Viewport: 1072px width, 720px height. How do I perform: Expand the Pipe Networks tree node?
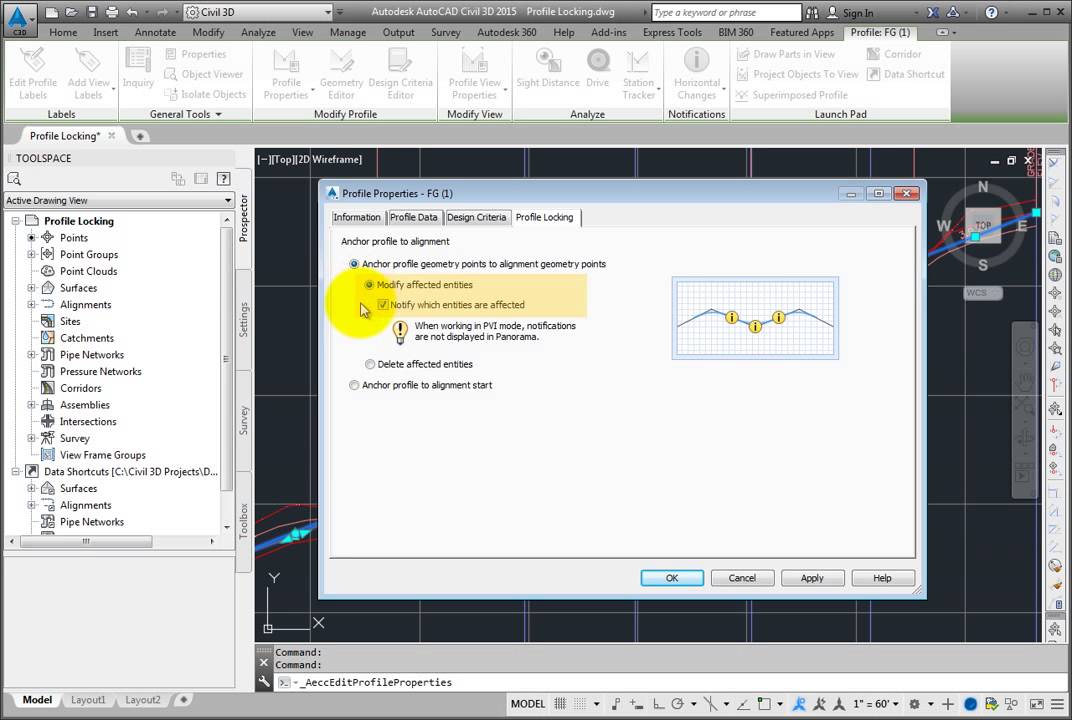[31, 355]
